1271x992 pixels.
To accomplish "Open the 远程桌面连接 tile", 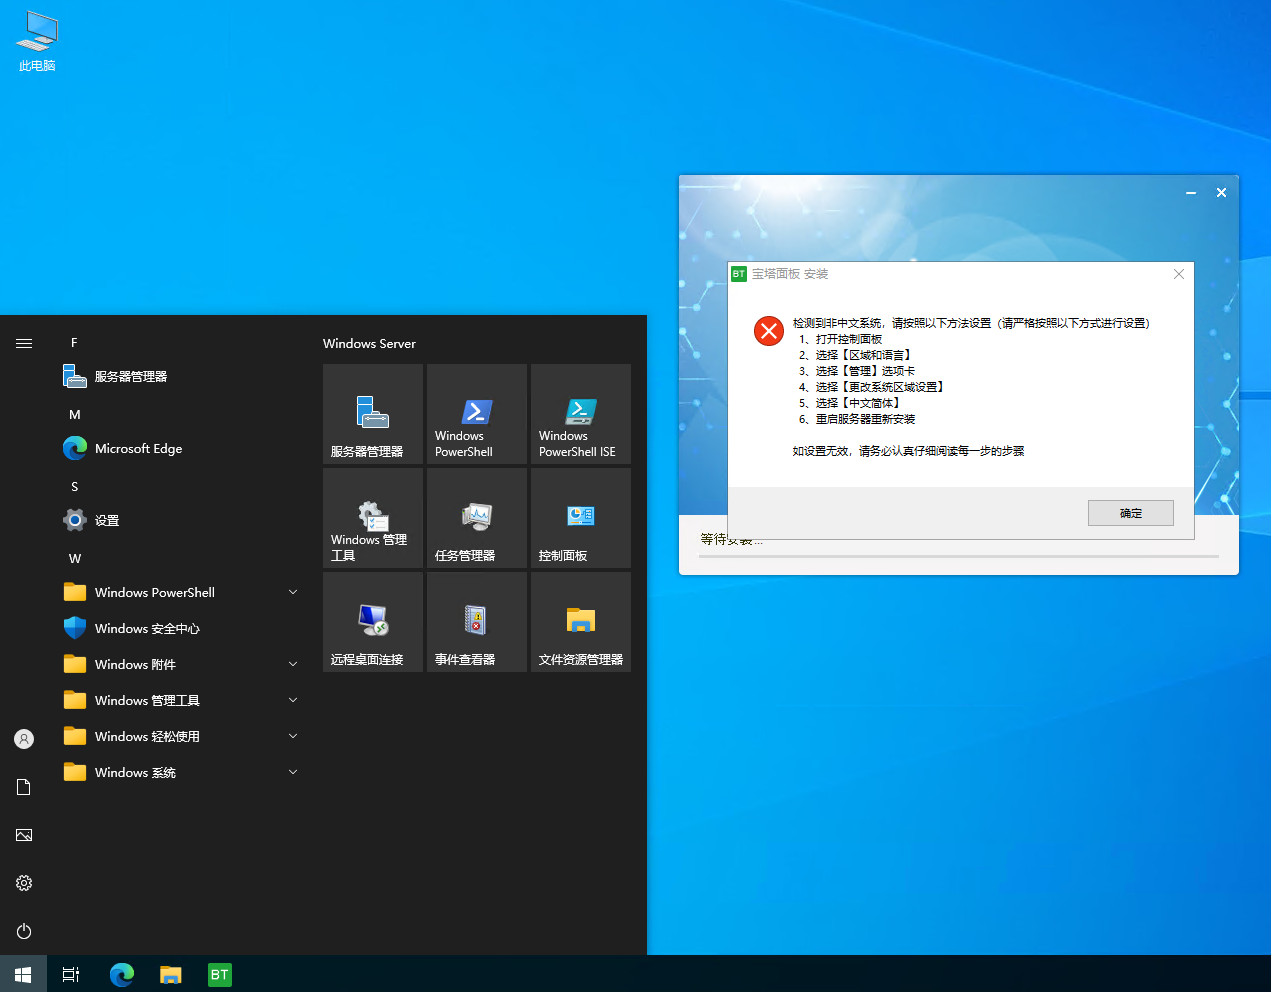I will click(373, 622).
